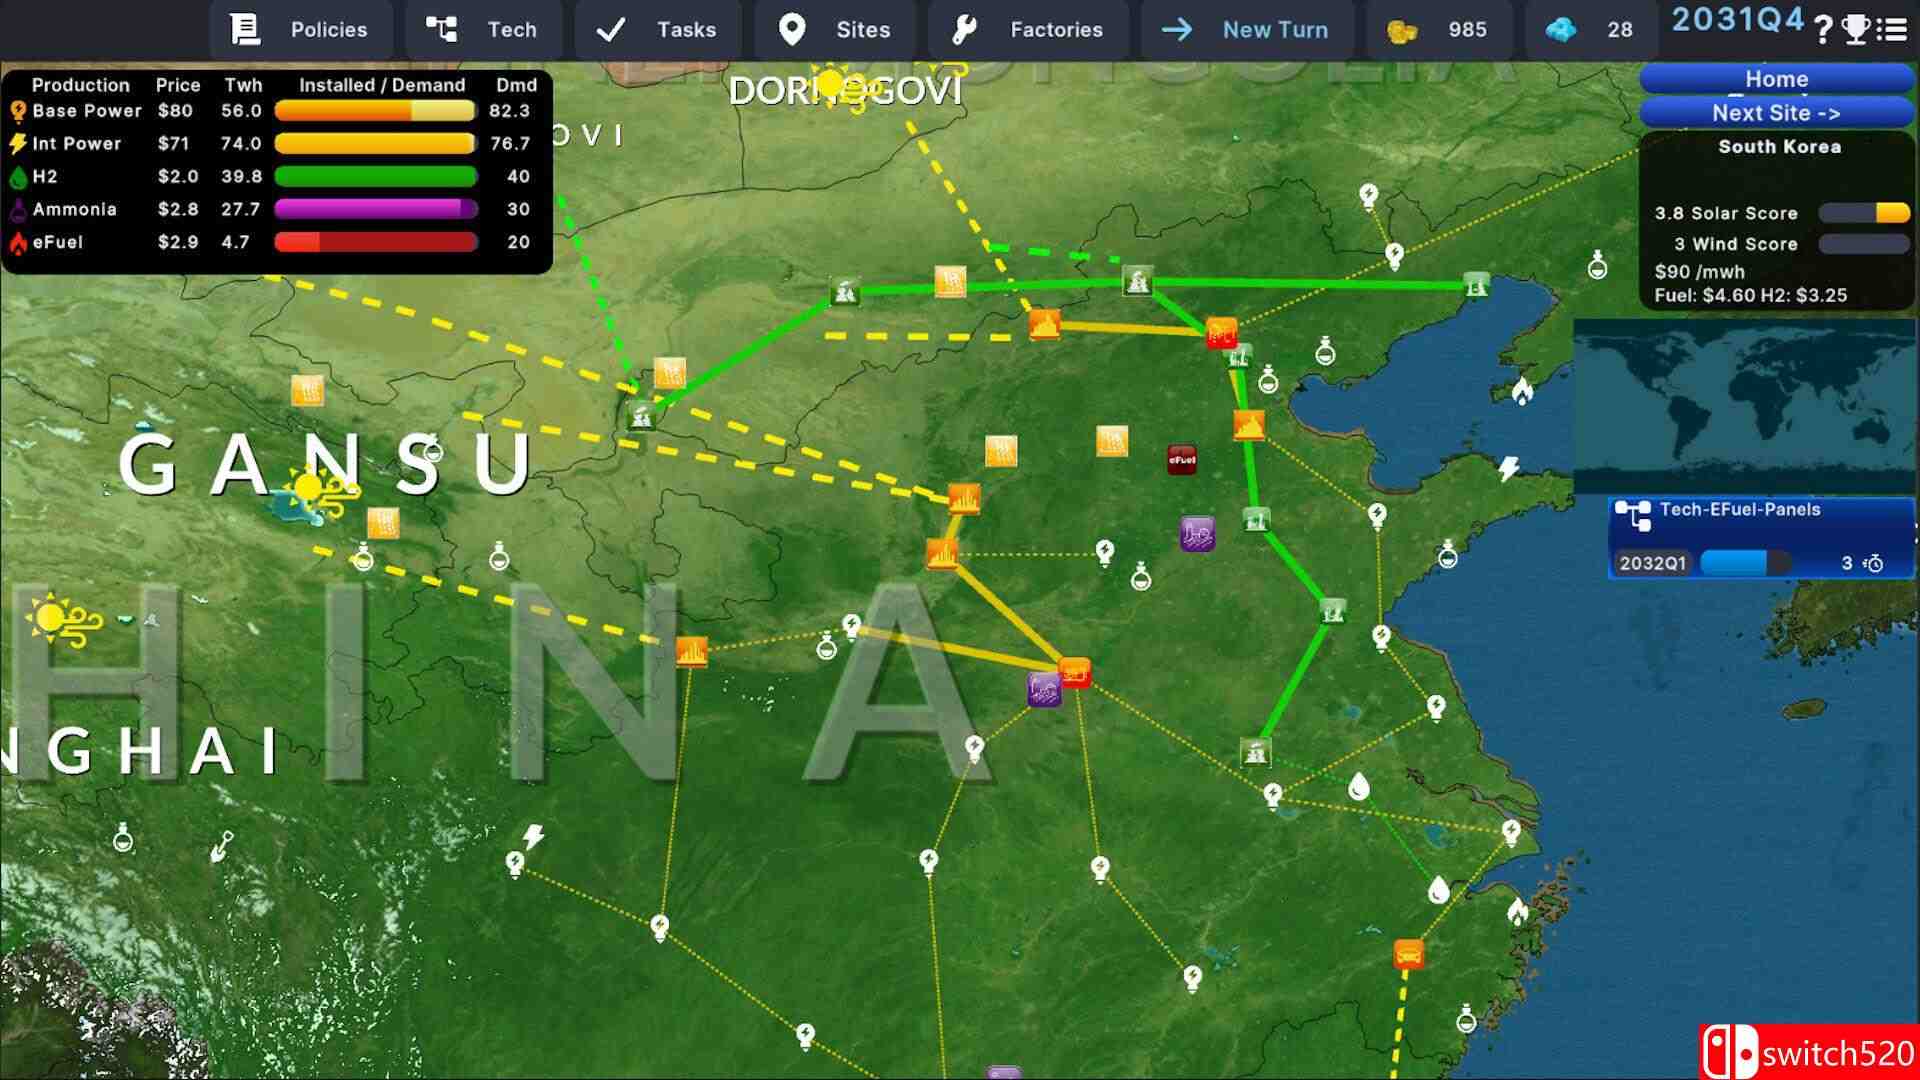Click Next Site to view another location

tap(1775, 113)
